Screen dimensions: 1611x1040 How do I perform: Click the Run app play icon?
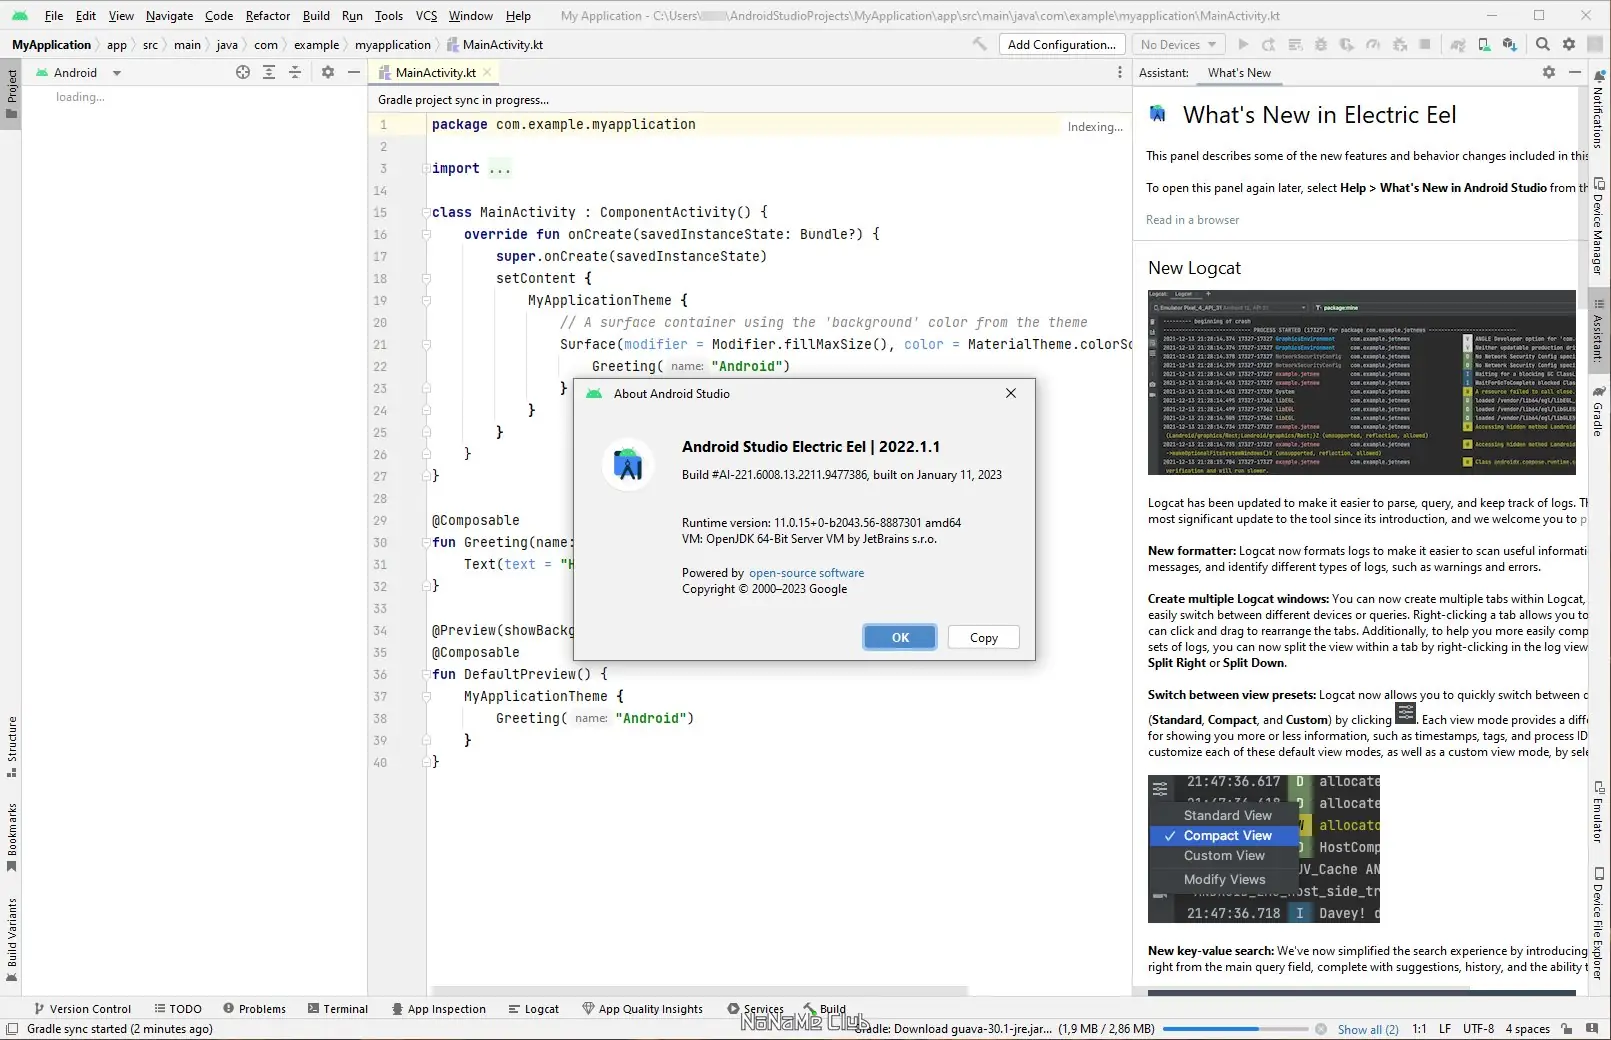[x=1243, y=44]
